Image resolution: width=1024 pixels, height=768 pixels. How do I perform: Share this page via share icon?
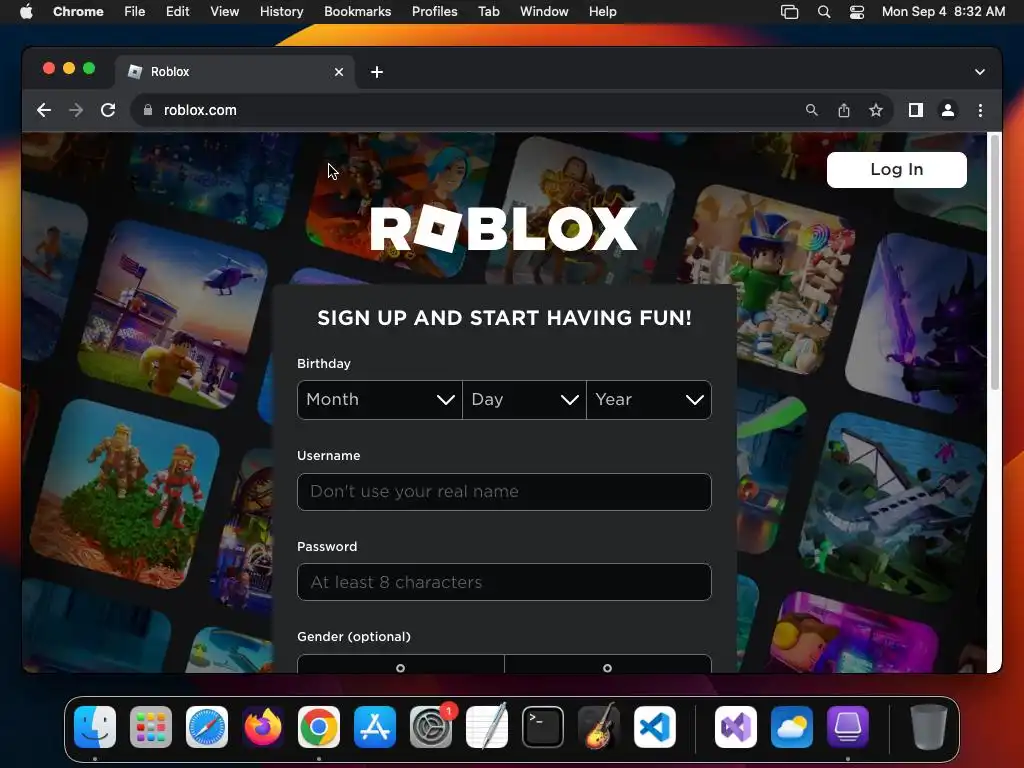point(844,110)
